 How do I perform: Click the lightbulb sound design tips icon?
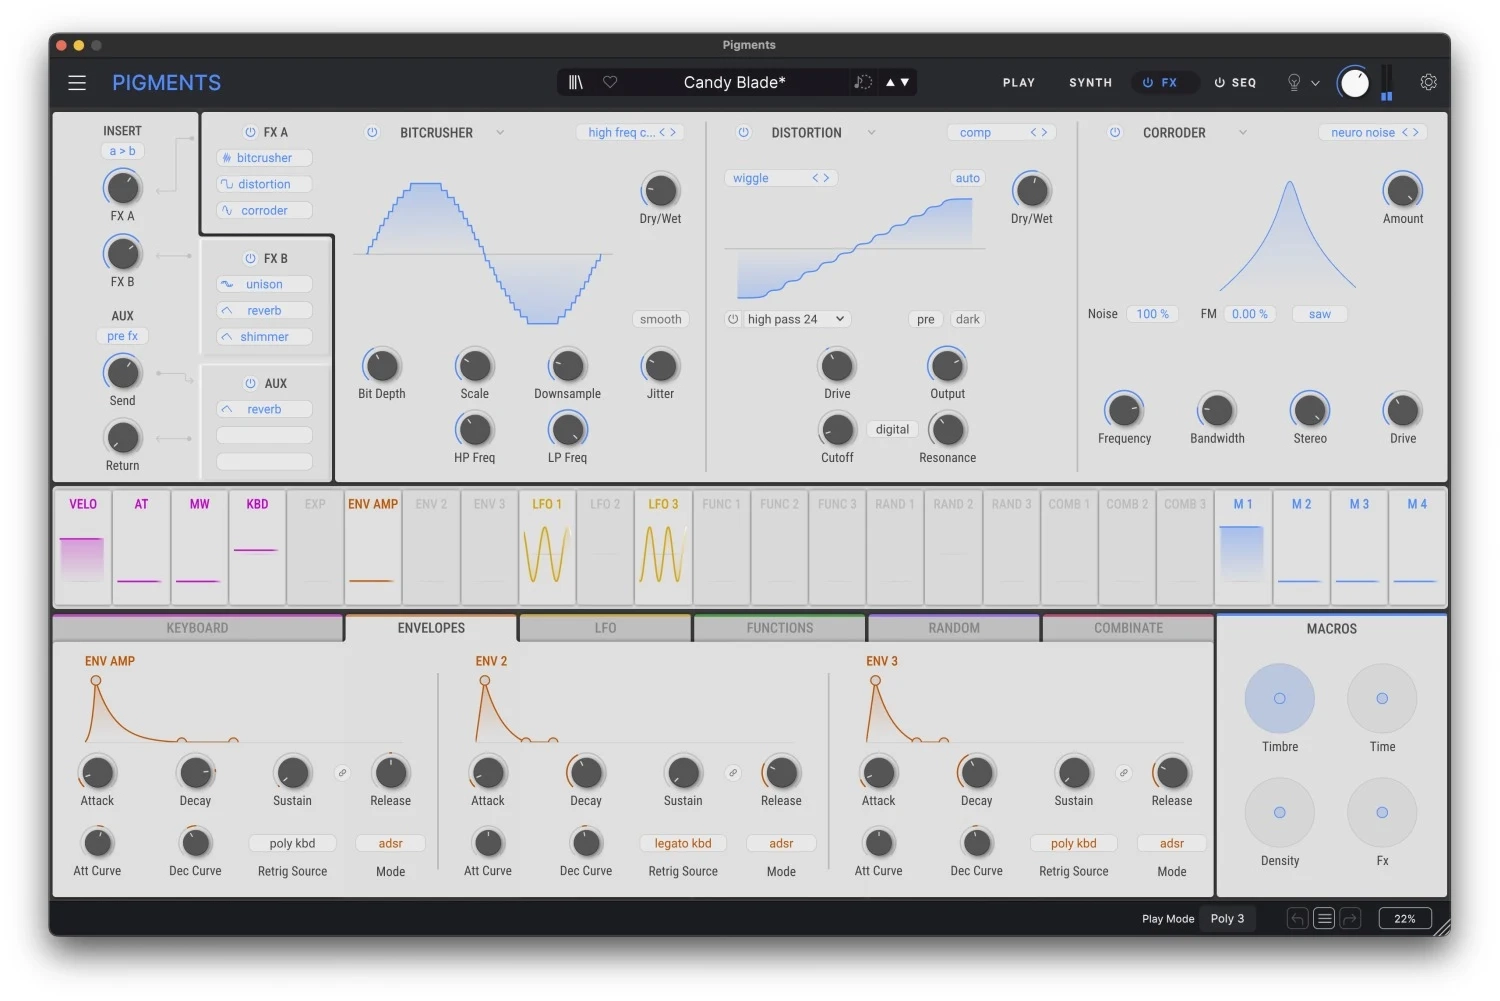click(x=1294, y=83)
